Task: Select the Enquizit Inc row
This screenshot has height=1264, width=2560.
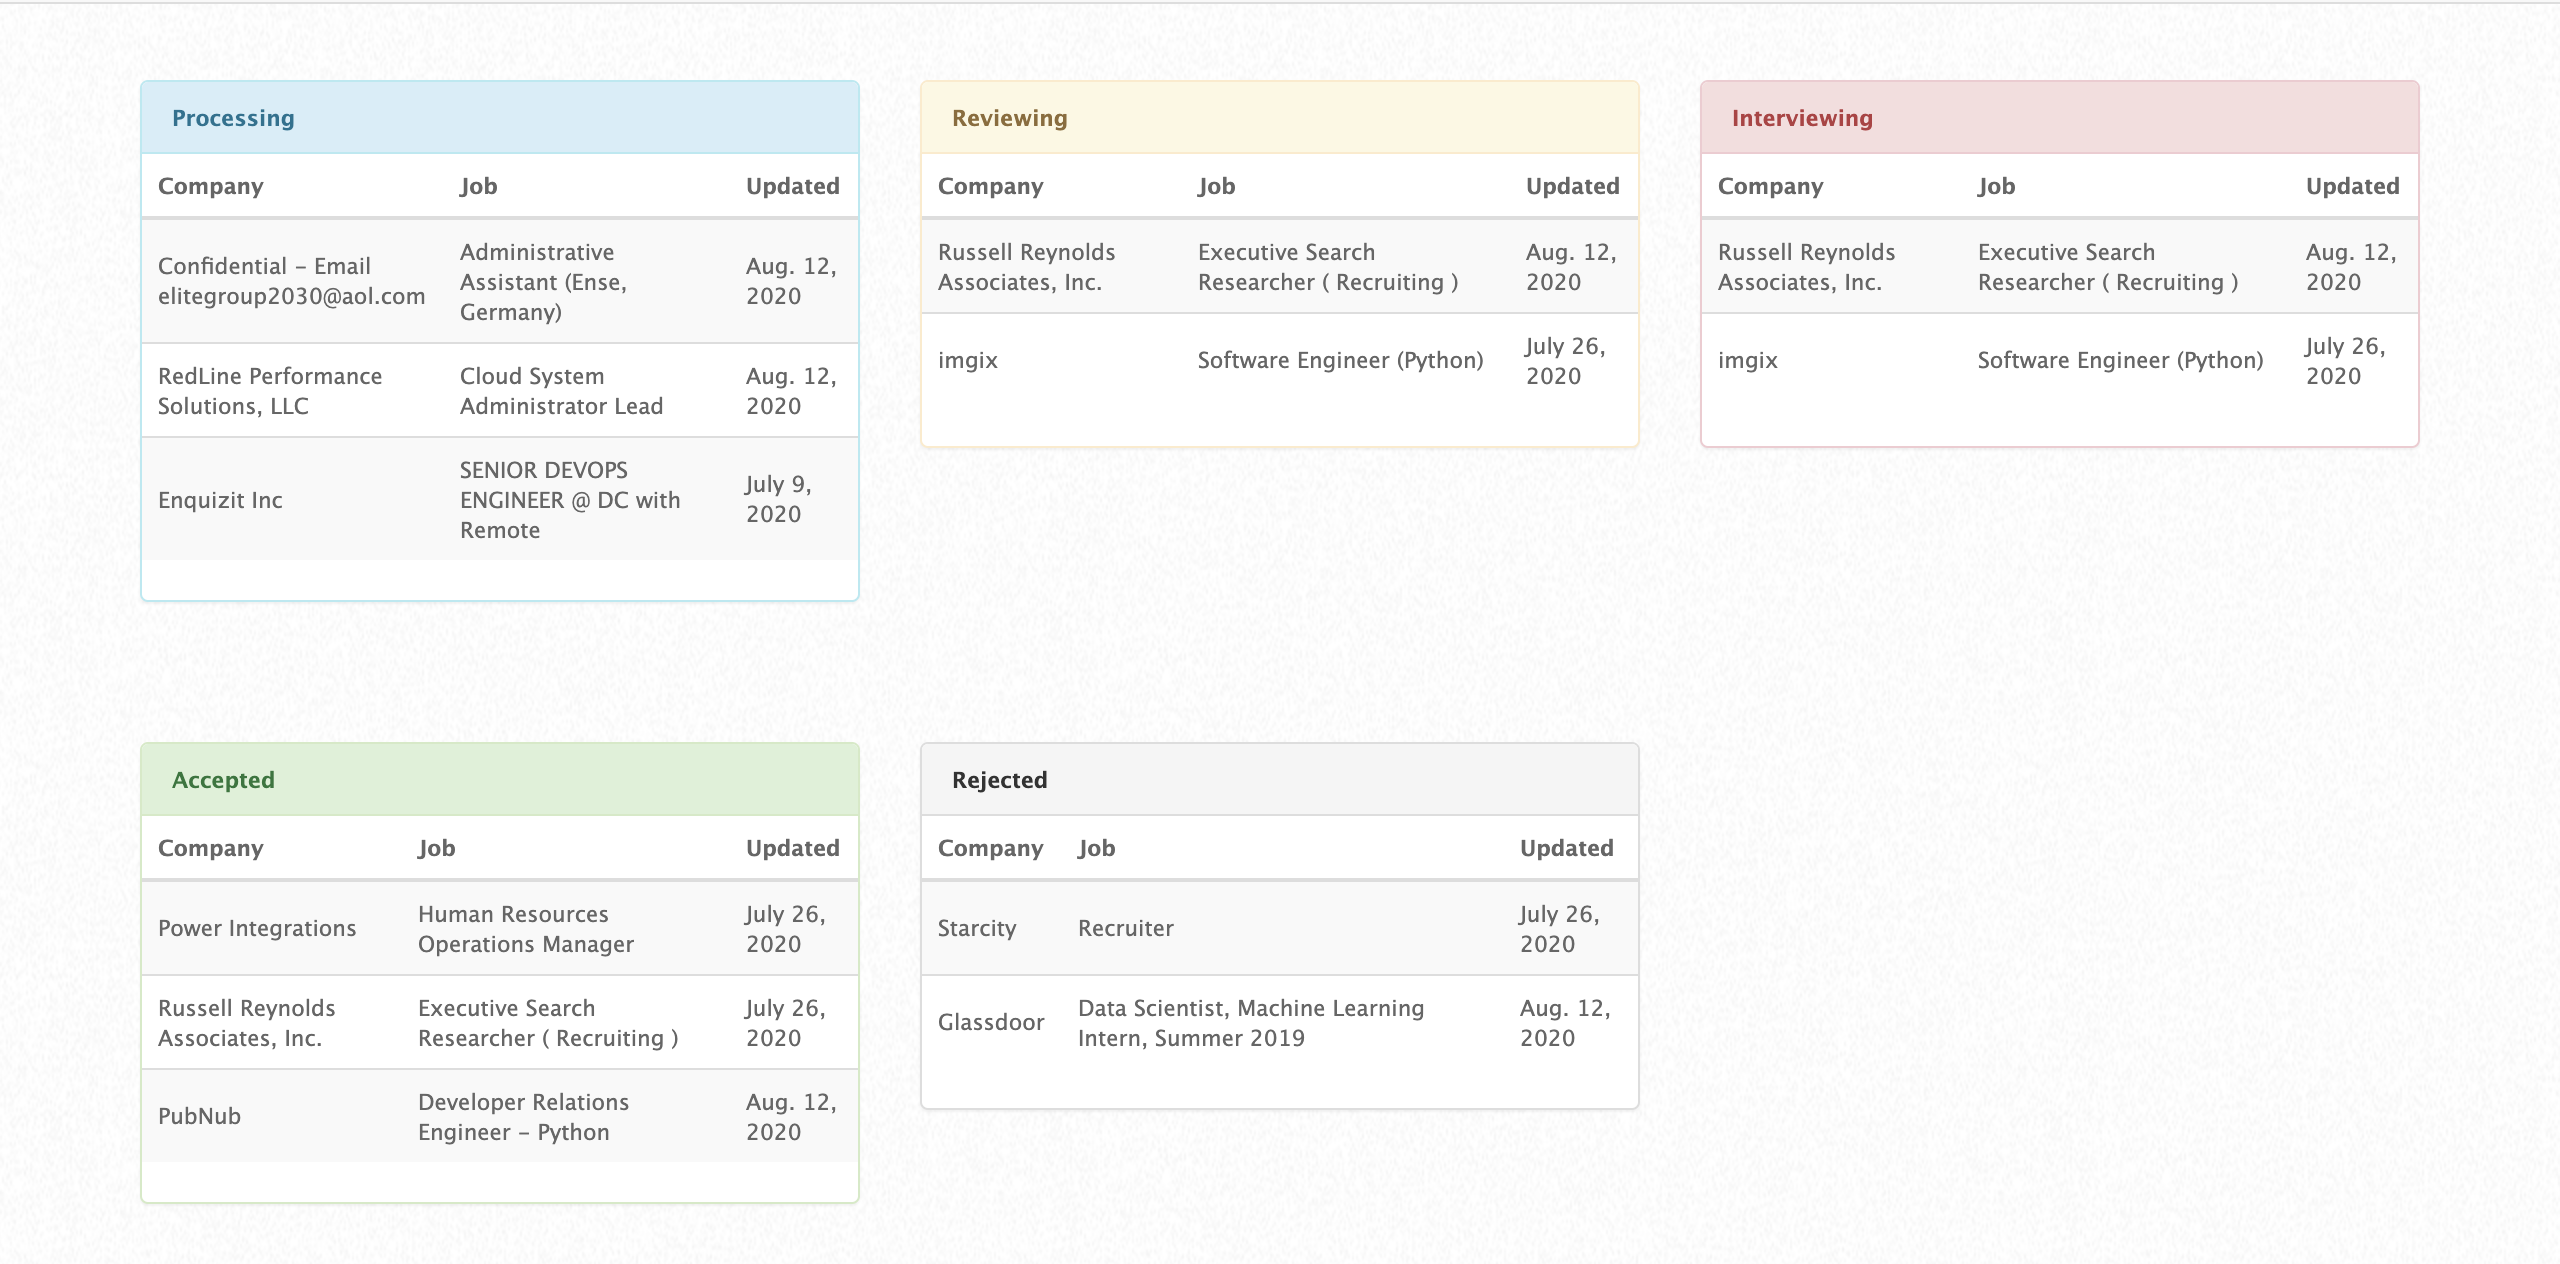Action: (220, 500)
